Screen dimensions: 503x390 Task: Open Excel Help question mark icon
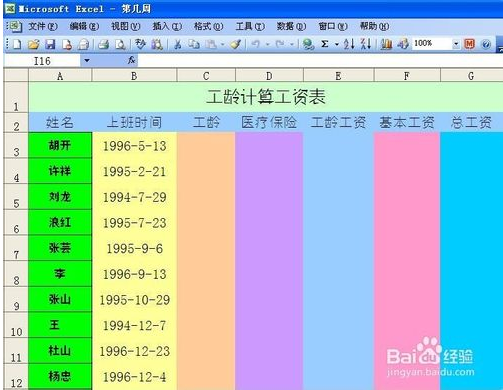click(x=486, y=44)
